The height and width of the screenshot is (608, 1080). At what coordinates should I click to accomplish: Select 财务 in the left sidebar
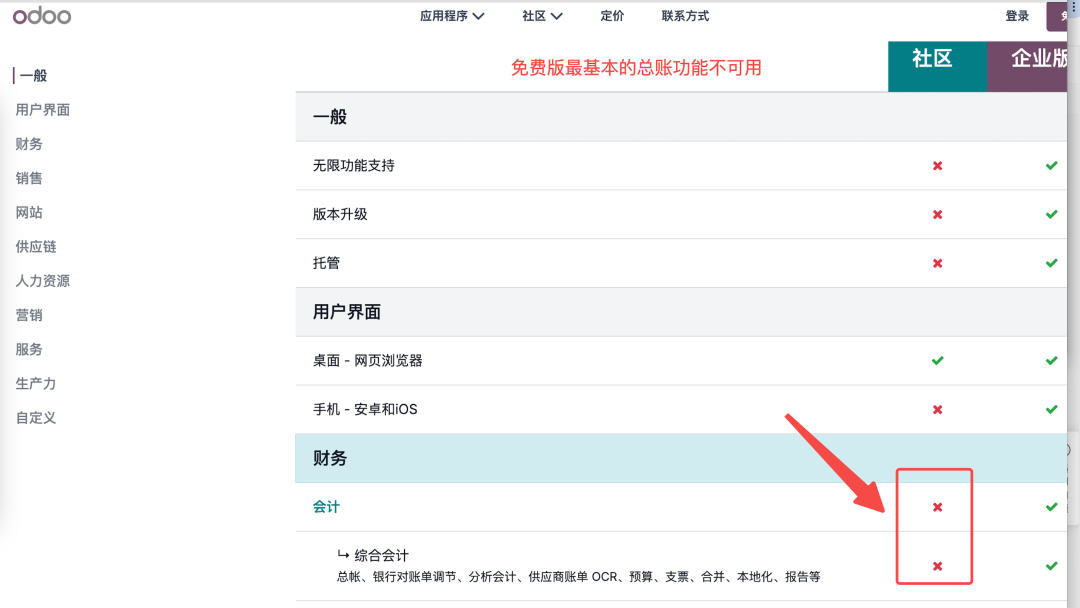pyautogui.click(x=29, y=144)
